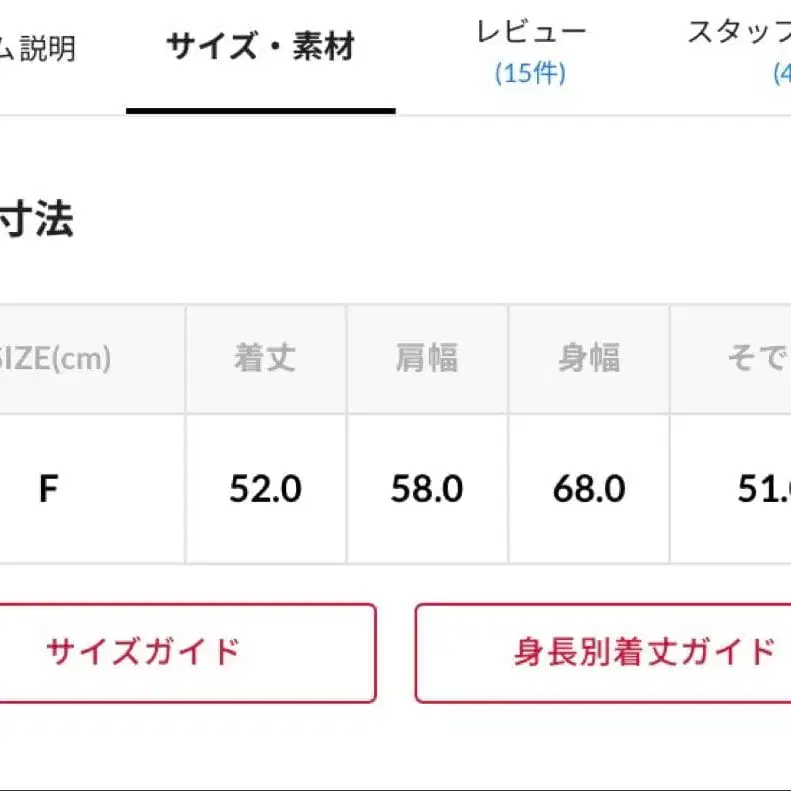This screenshot has height=791, width=791.
Task: Select the サイズ・素材 tab
Action: (x=261, y=46)
